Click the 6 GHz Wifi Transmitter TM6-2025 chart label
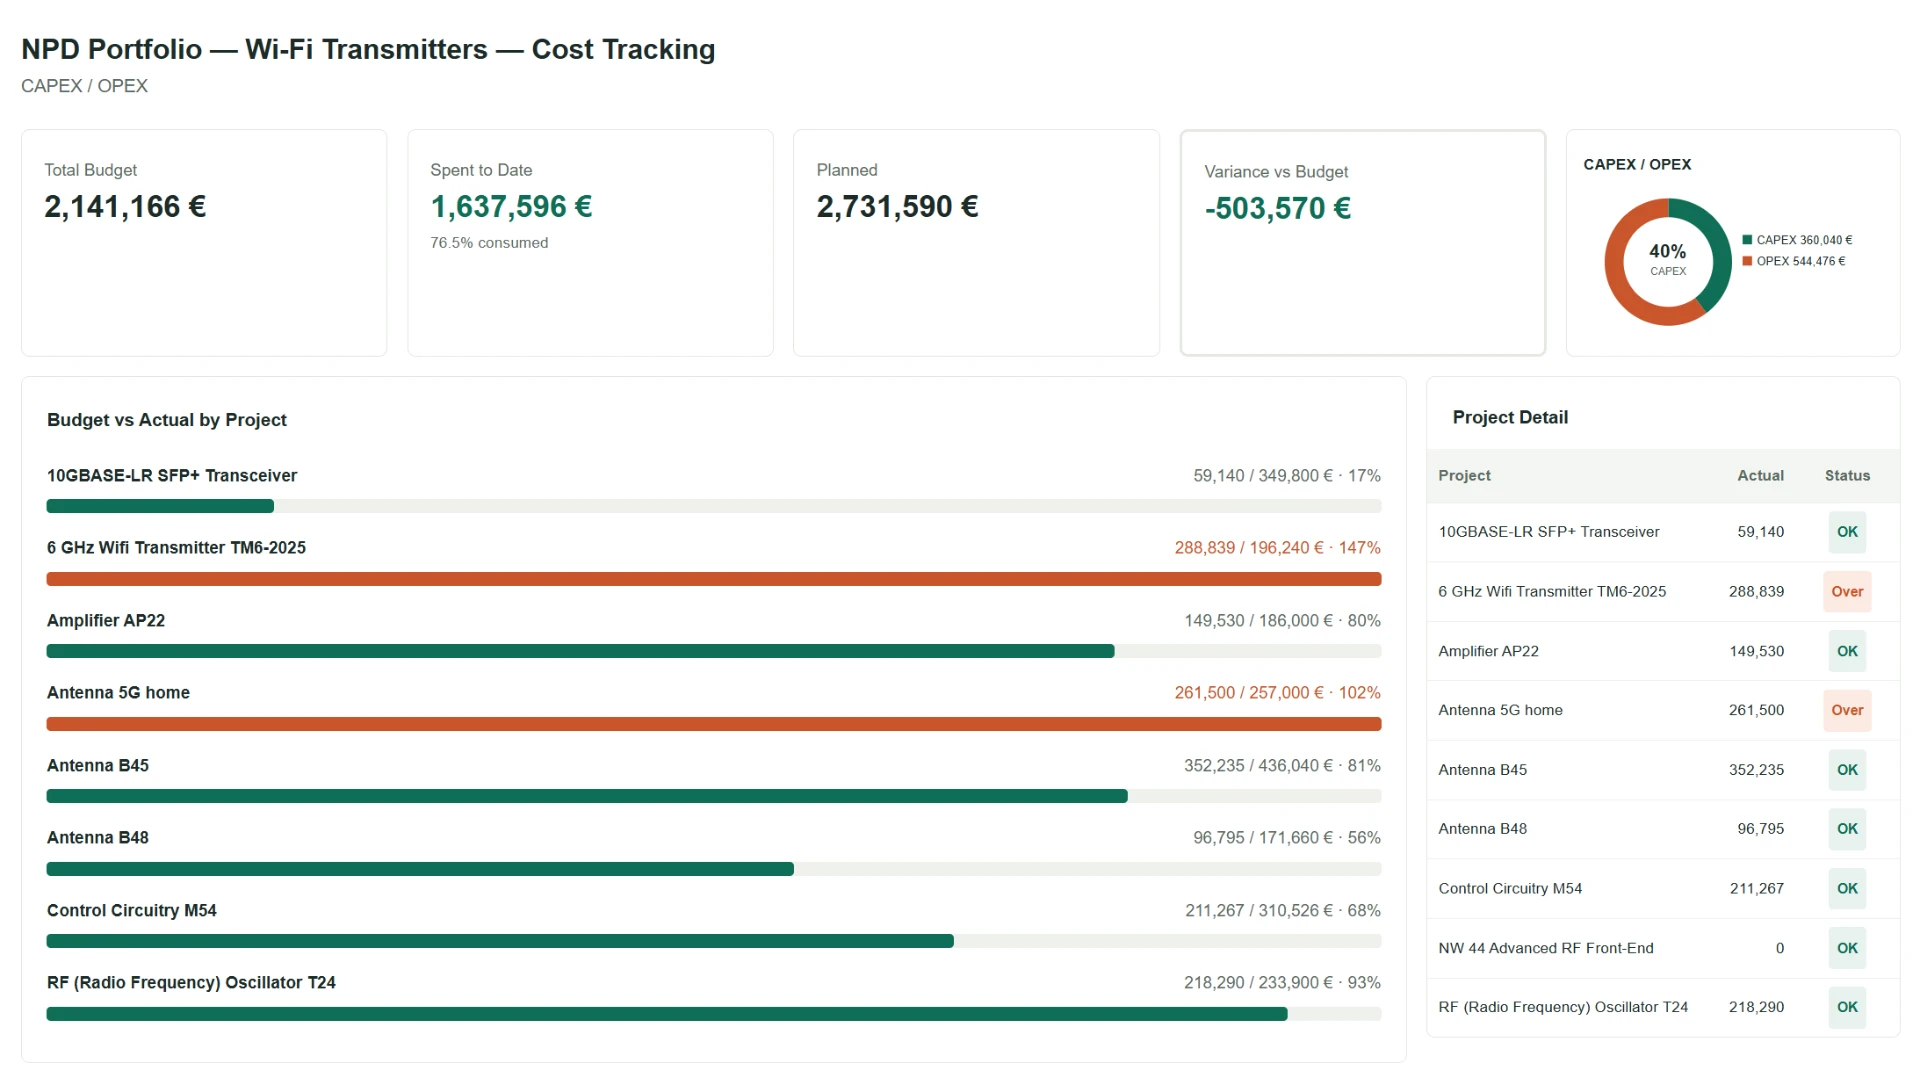 (176, 548)
